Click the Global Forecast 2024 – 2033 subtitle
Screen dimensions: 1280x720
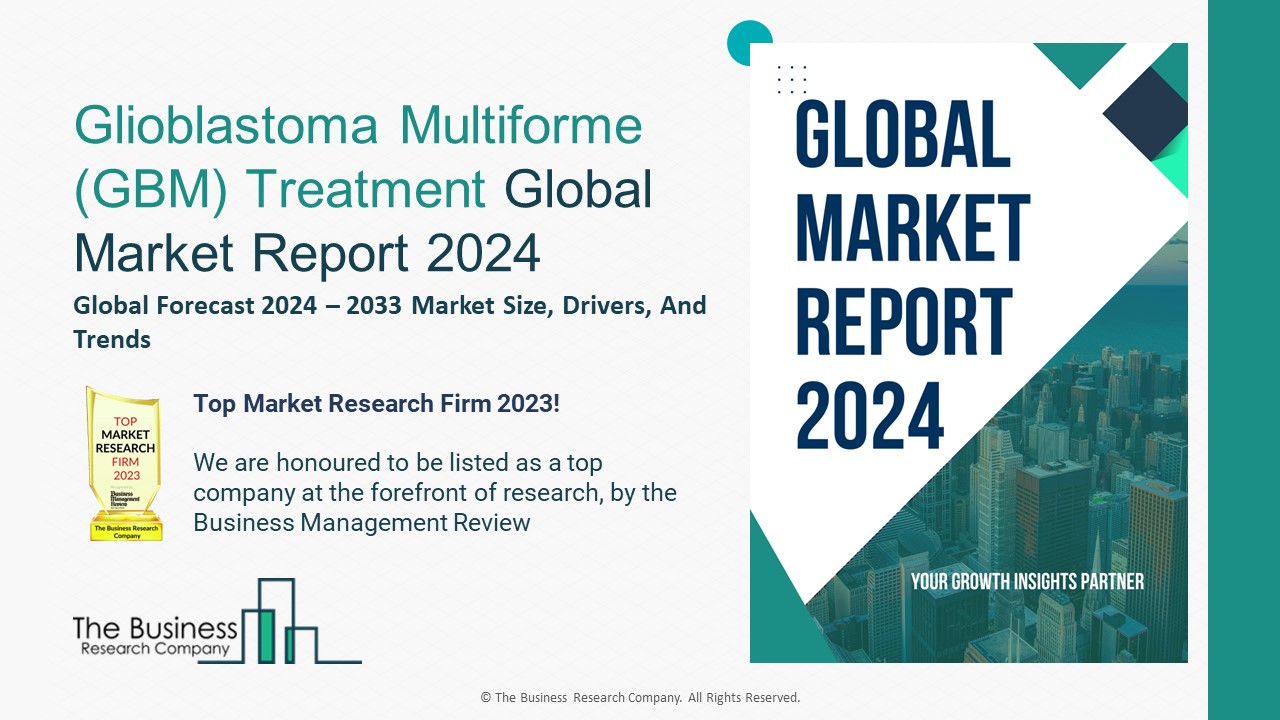[388, 306]
